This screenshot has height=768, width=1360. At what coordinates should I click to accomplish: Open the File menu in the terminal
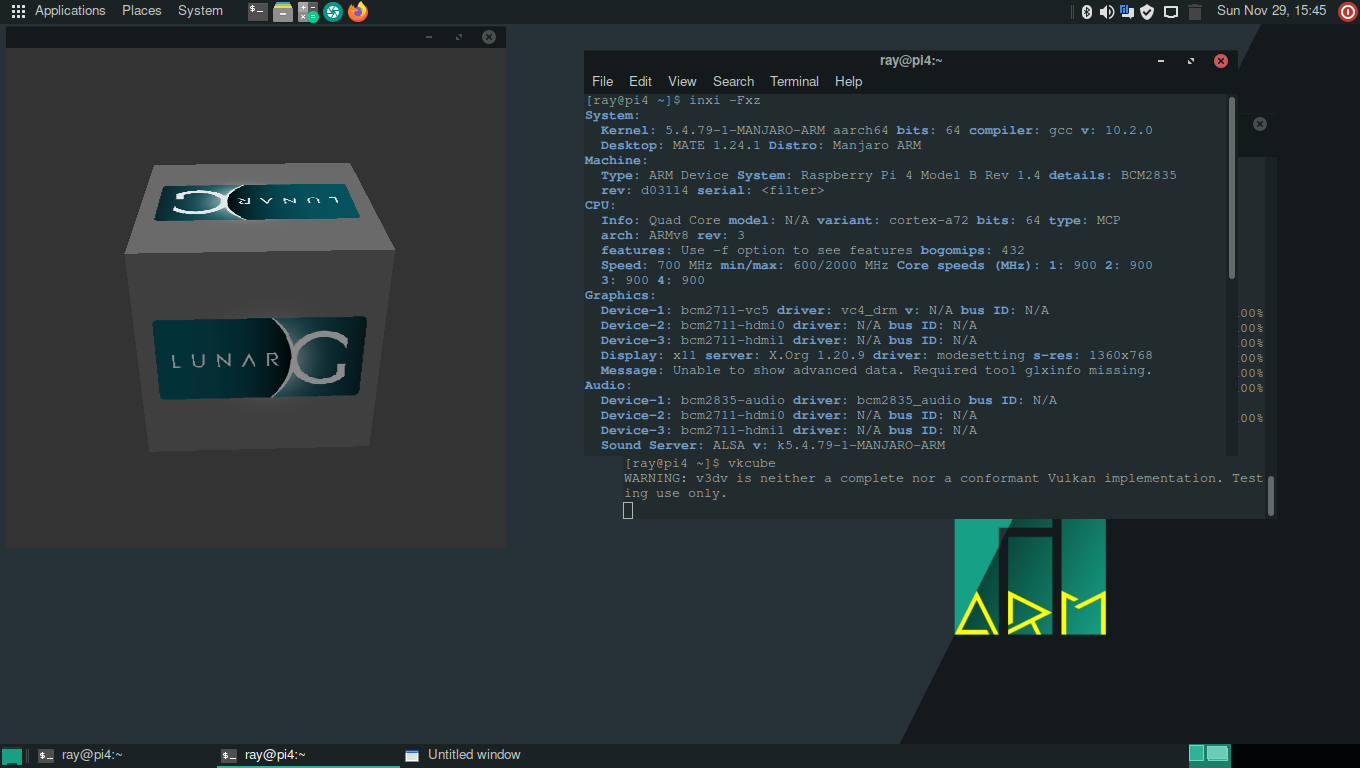click(x=602, y=82)
